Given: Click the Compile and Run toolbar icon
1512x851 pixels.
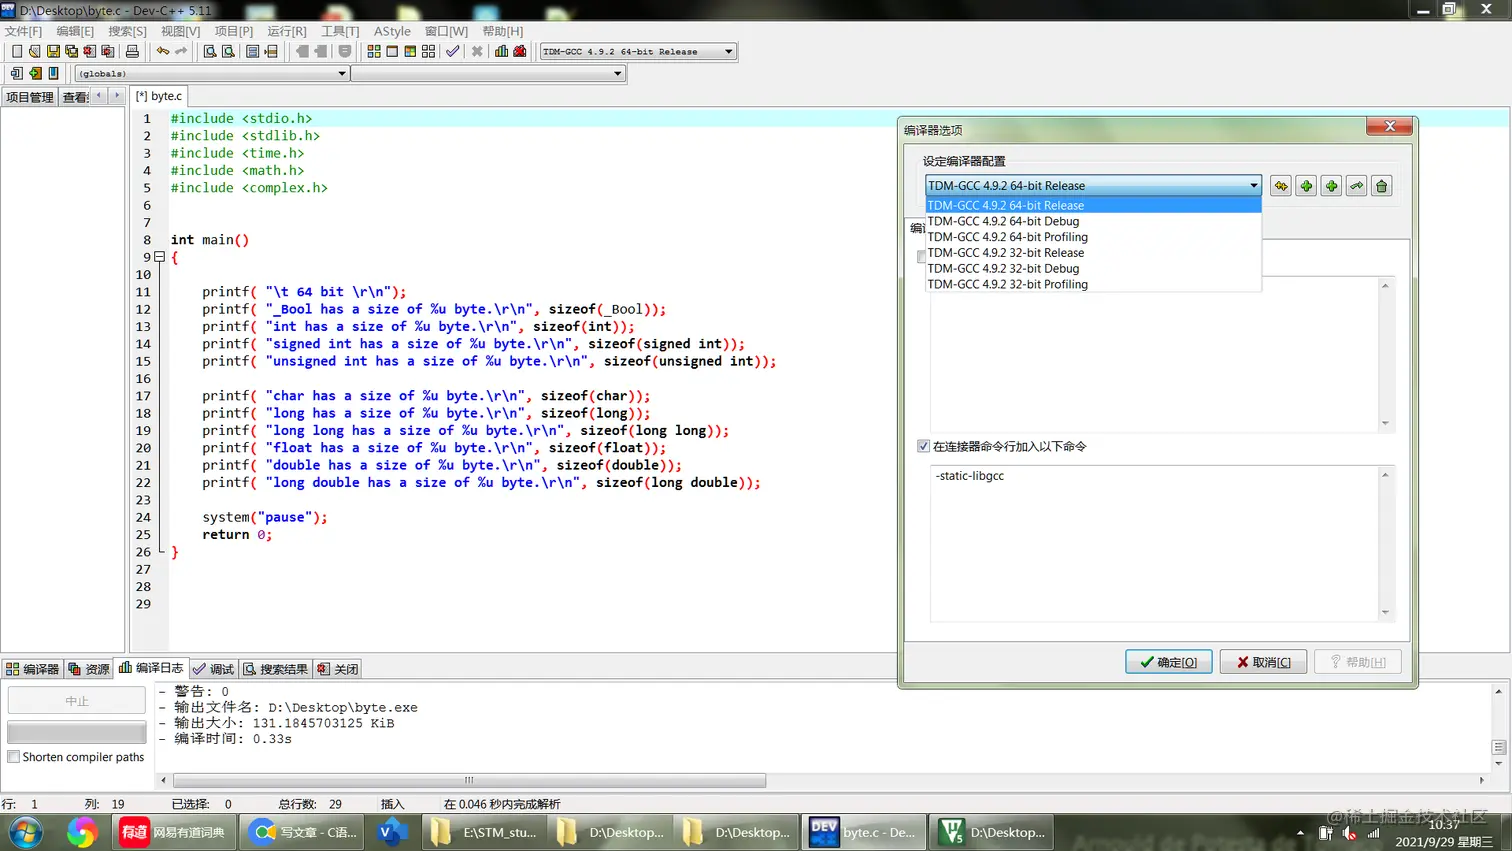Looking at the screenshot, I should [410, 52].
